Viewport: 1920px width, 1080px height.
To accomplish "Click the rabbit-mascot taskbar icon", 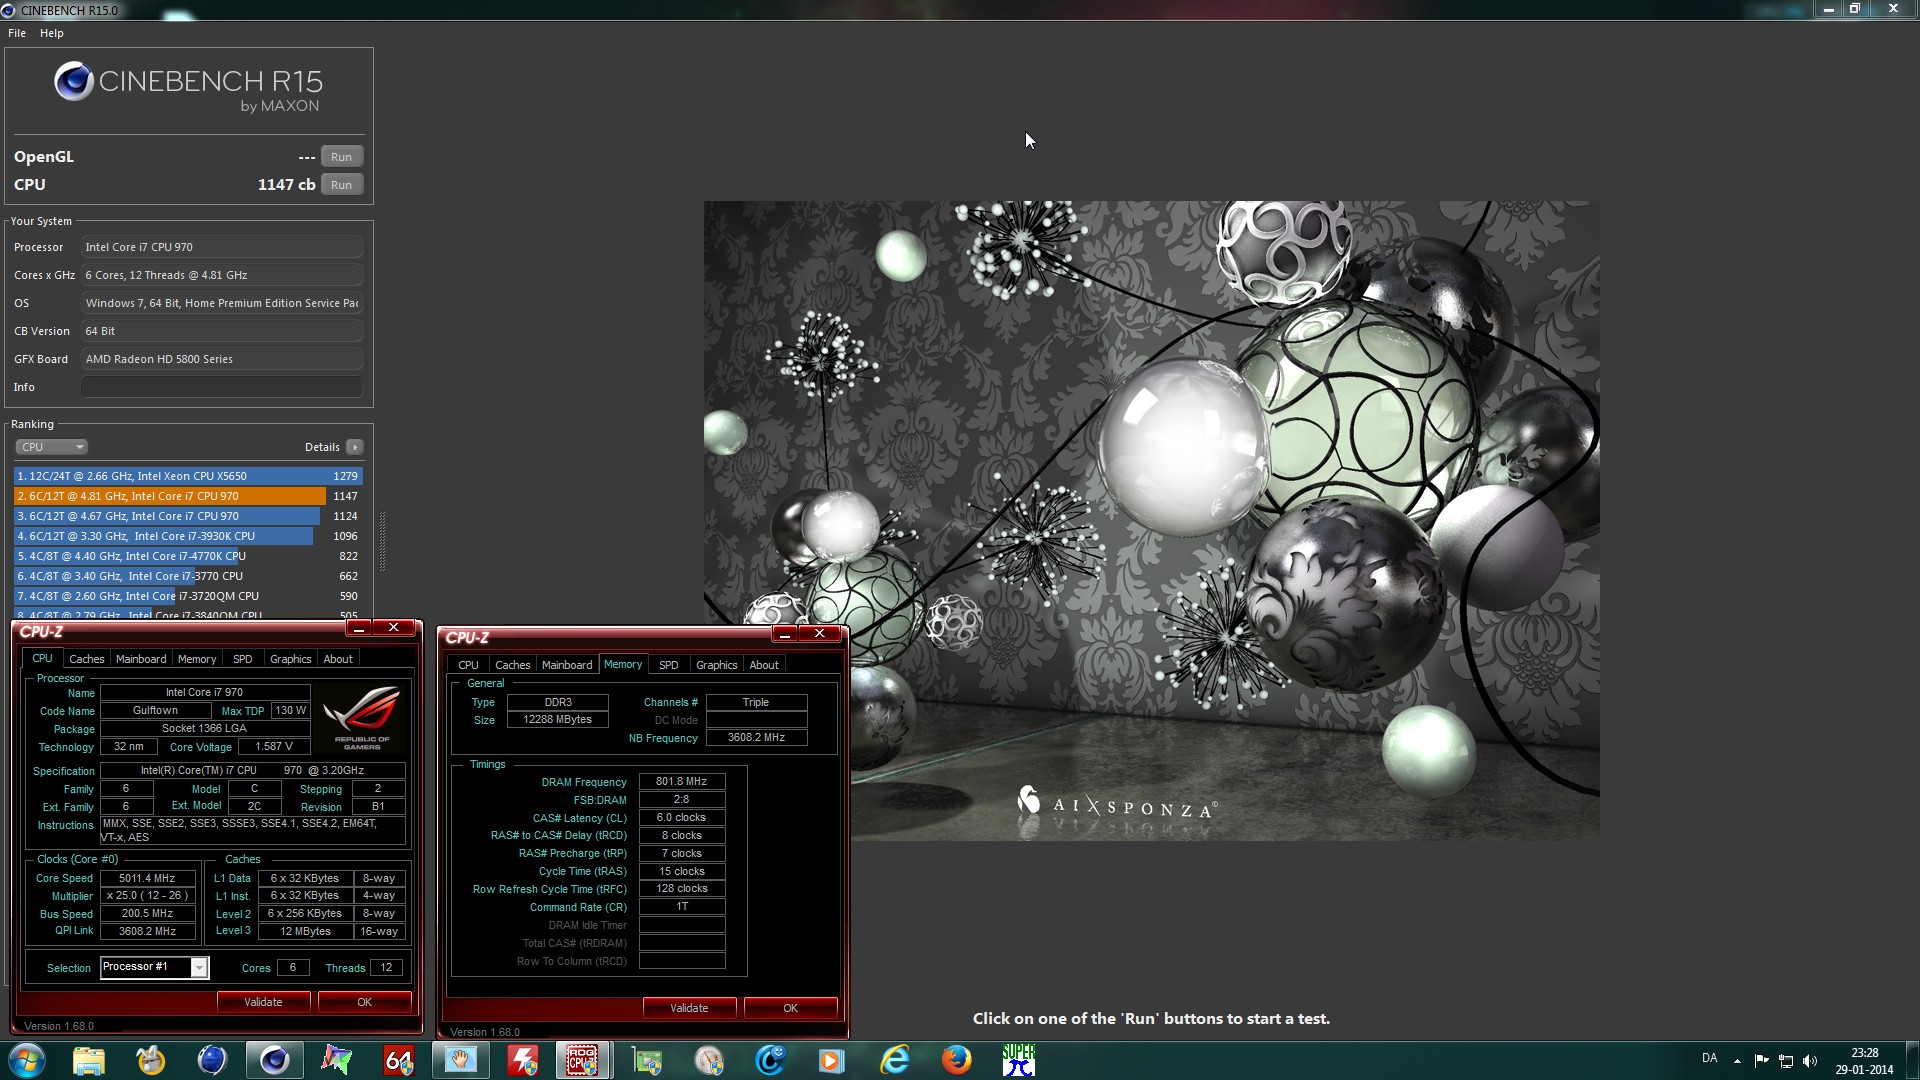I will (151, 1060).
